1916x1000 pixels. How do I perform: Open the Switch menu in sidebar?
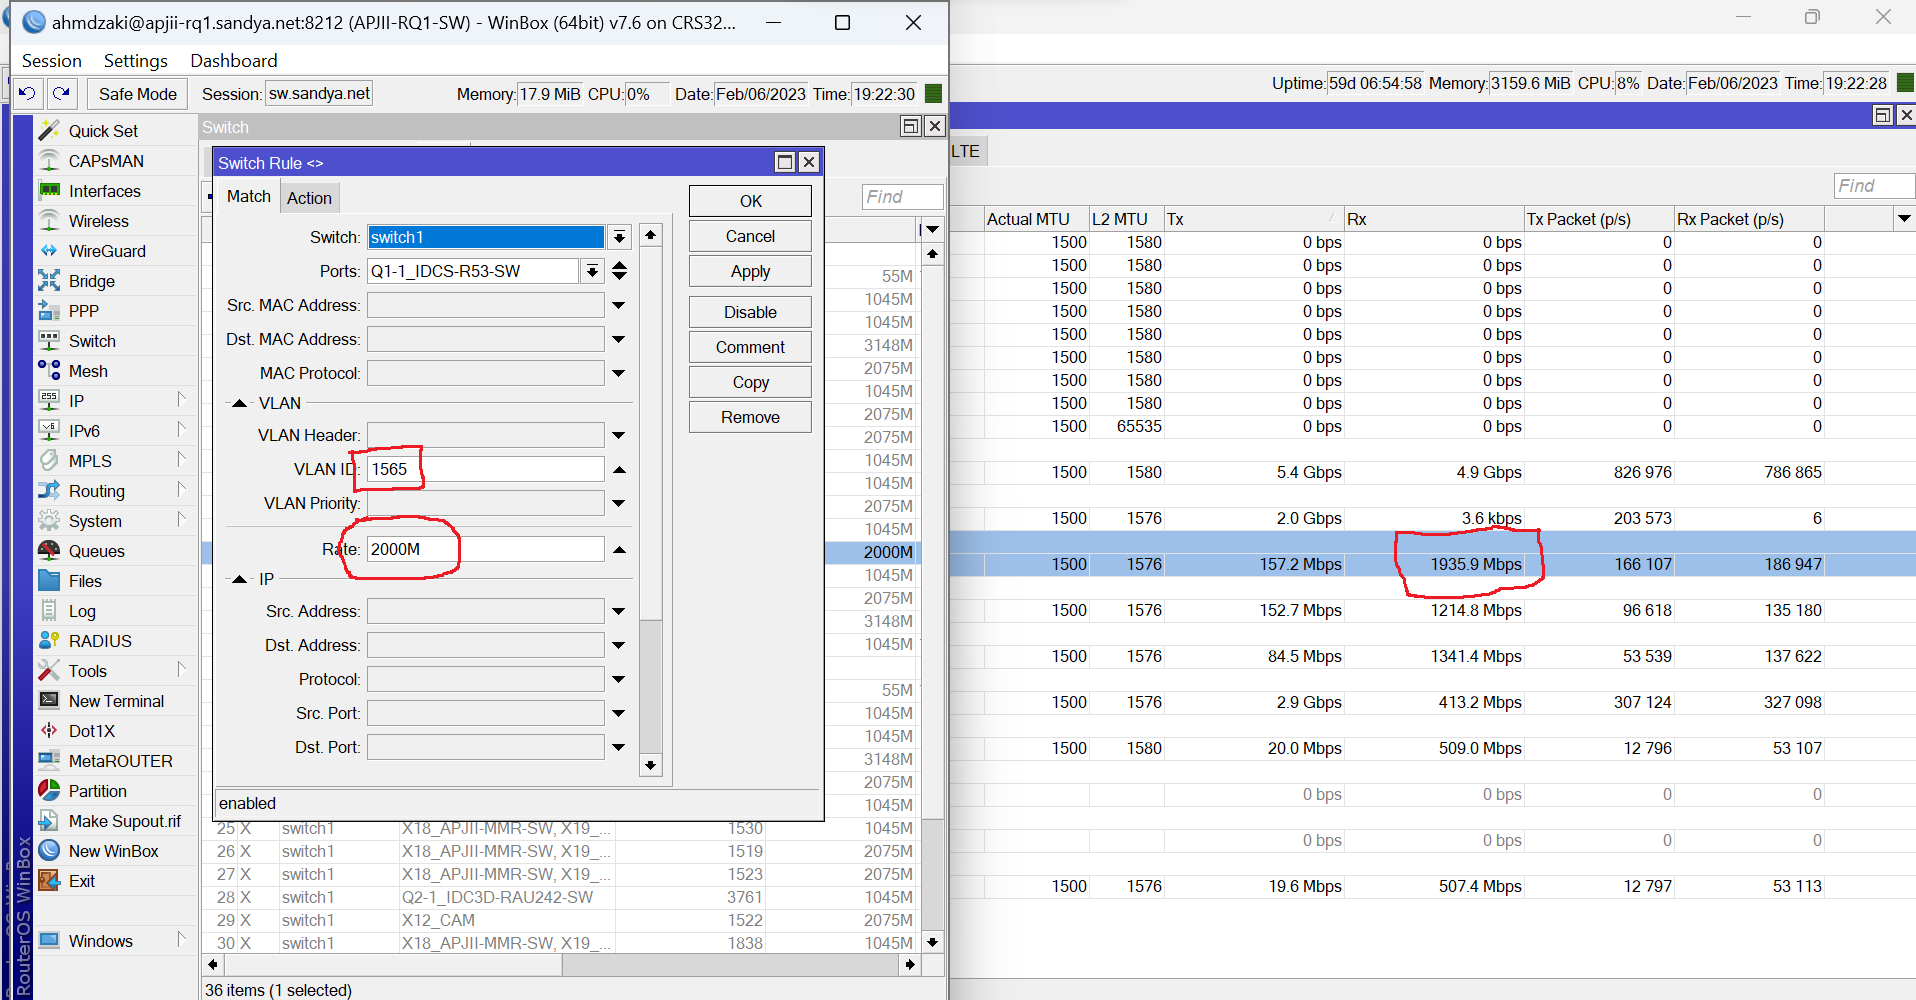click(92, 340)
